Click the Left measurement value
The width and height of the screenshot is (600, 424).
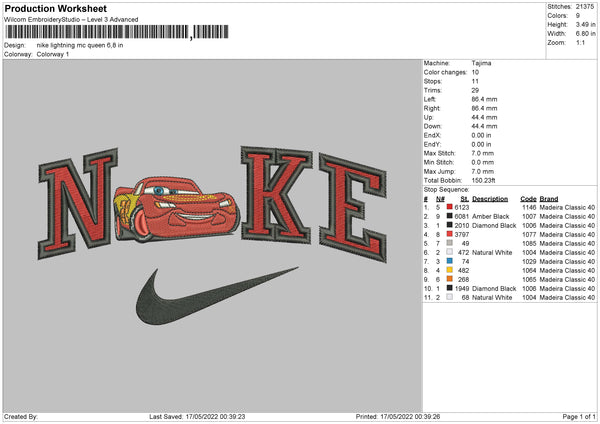click(484, 99)
